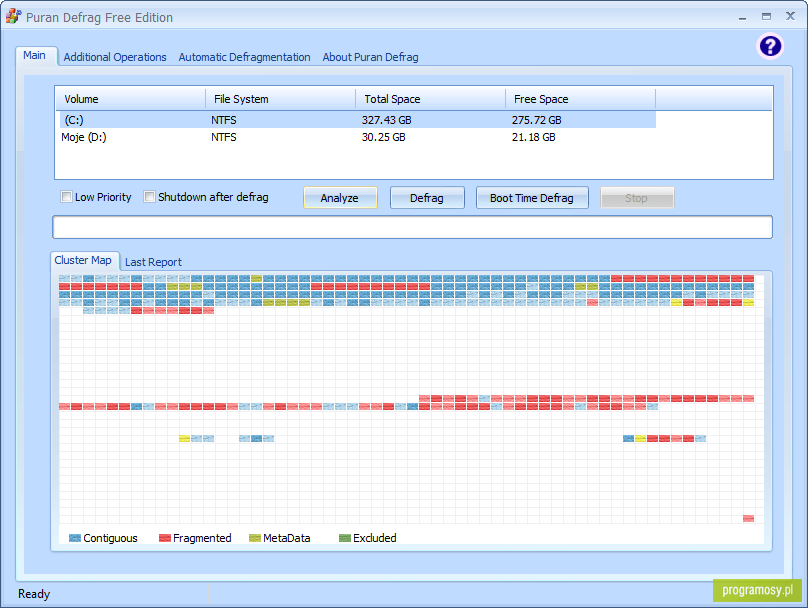Toggle Shutdown after defrag checkbox
This screenshot has height=608, width=808.
(x=149, y=197)
